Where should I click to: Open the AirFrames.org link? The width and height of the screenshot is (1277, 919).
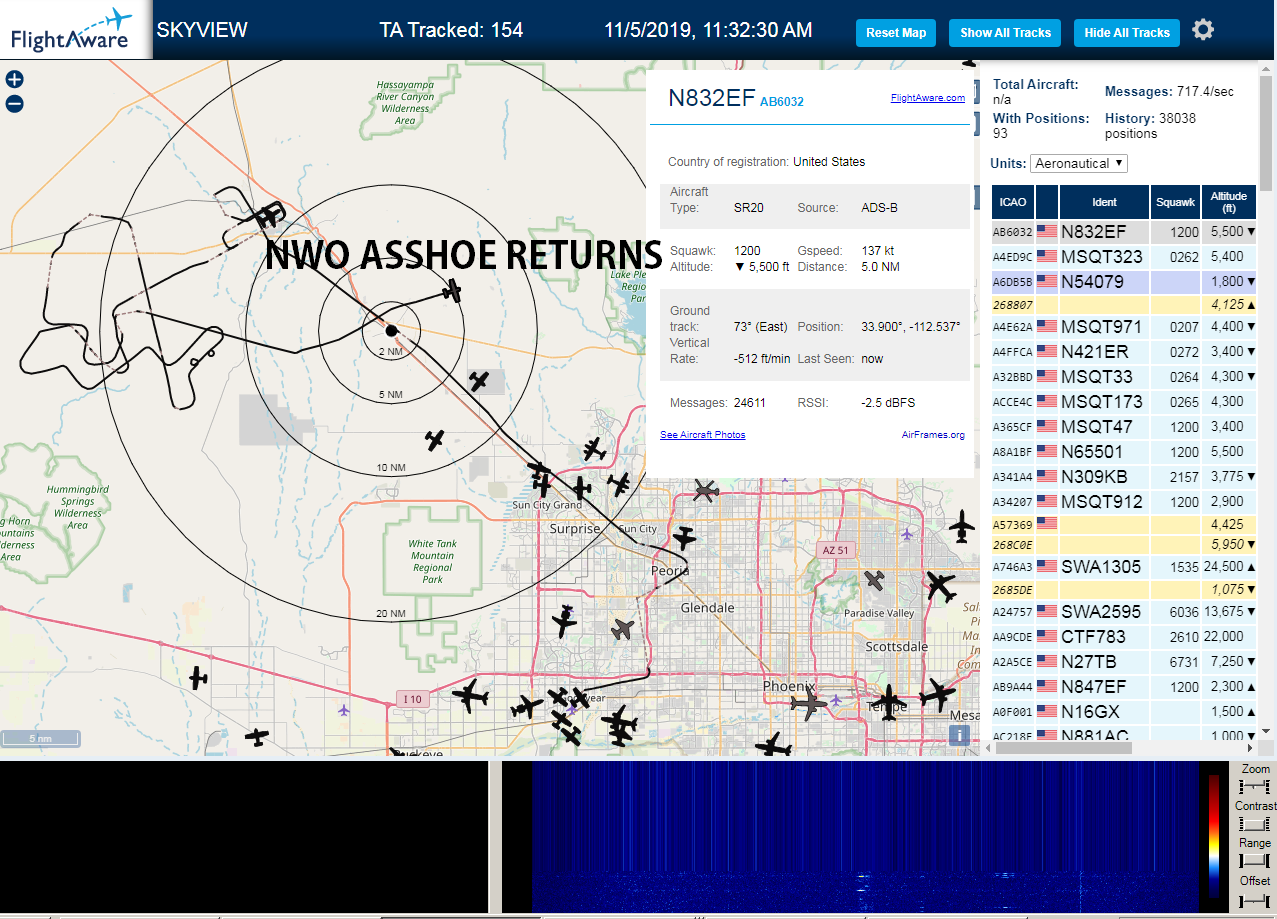pos(933,435)
